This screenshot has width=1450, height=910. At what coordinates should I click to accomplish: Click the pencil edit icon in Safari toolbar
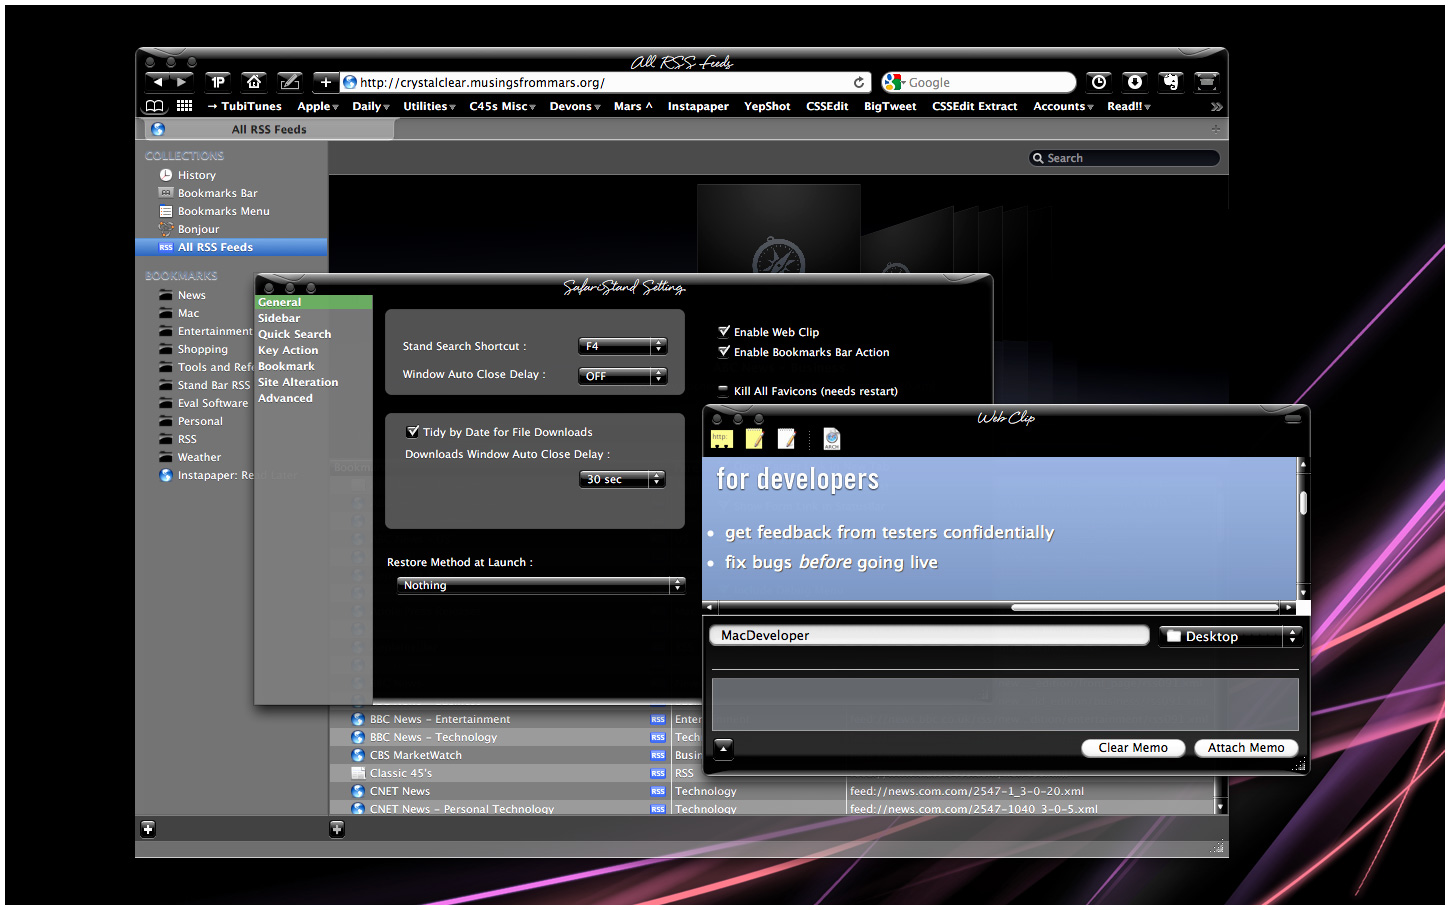pos(290,82)
